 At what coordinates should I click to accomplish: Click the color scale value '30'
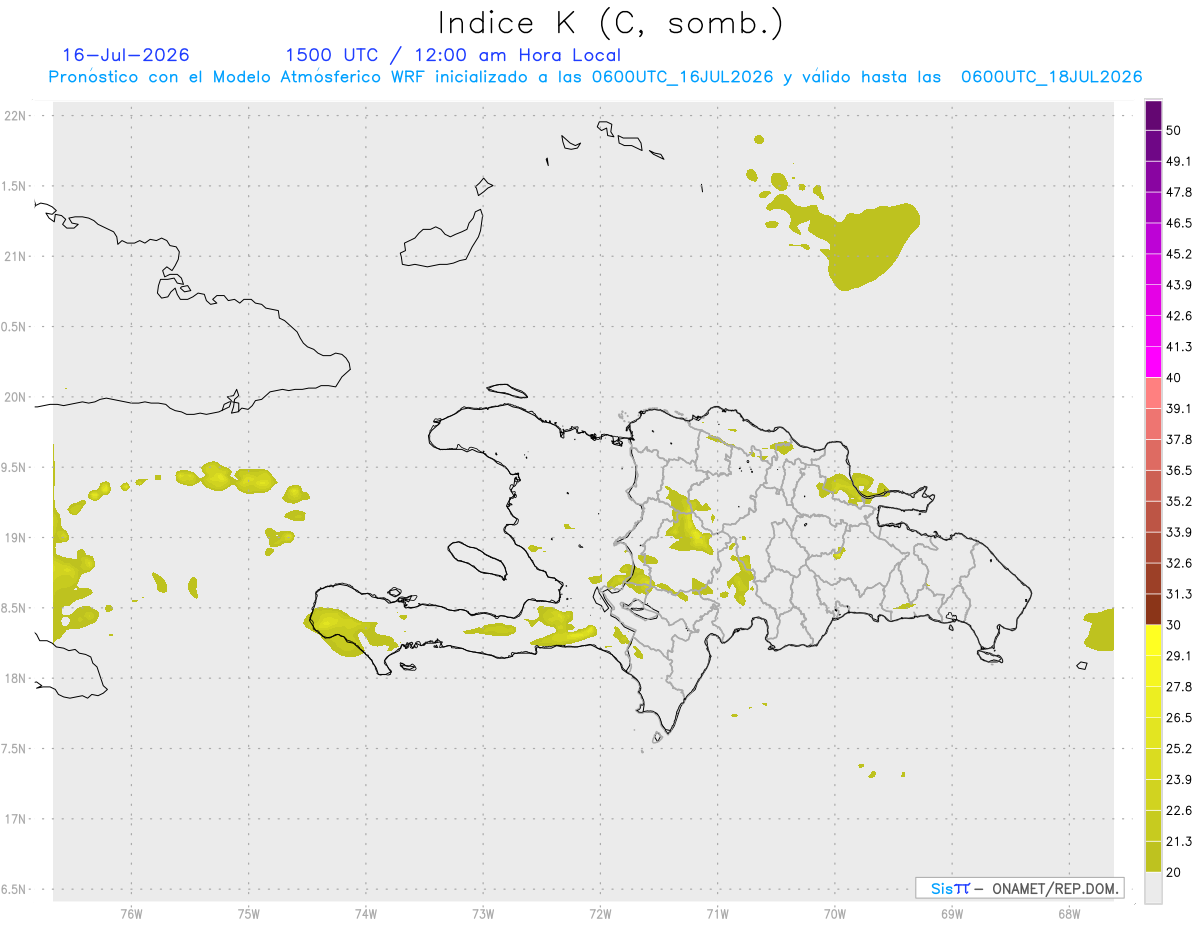1175,625
